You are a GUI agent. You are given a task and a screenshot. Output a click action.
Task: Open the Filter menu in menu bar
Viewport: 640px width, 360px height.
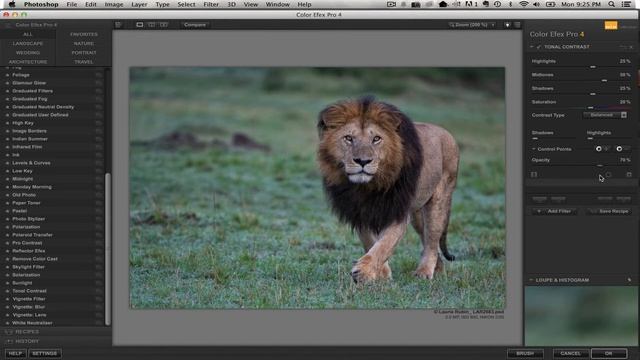point(211,4)
